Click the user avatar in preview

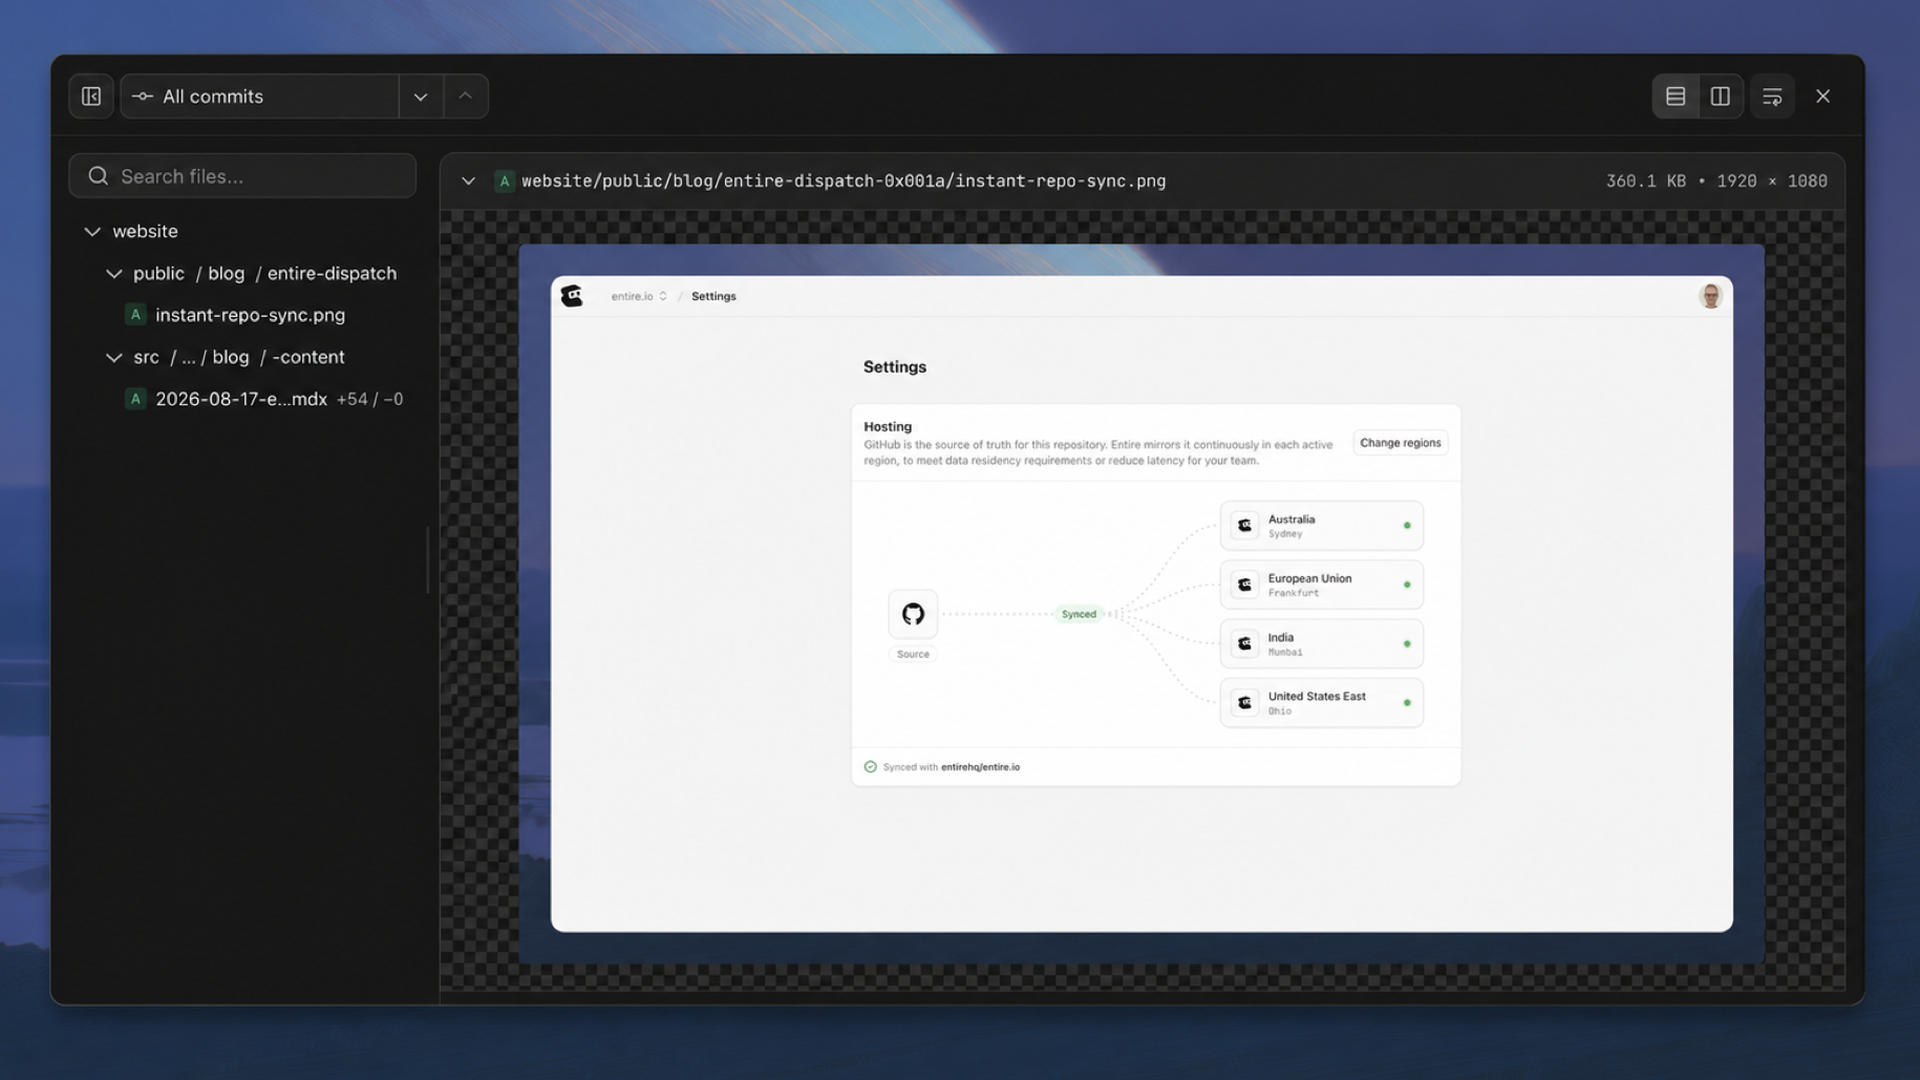(x=1711, y=296)
